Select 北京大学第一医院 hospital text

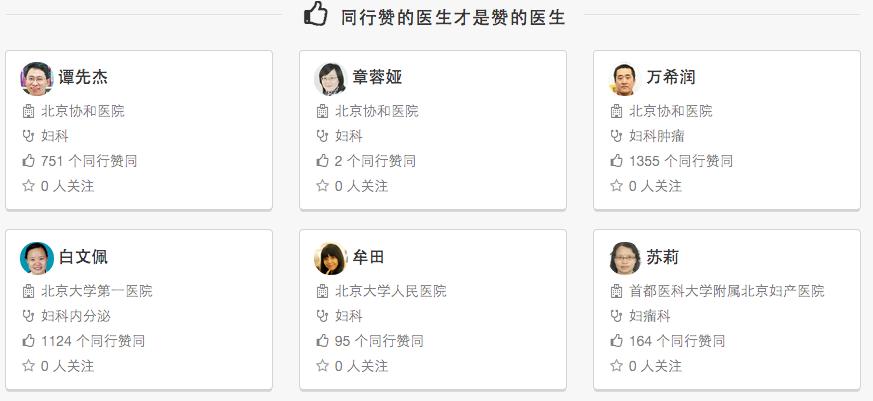[x=96, y=291]
